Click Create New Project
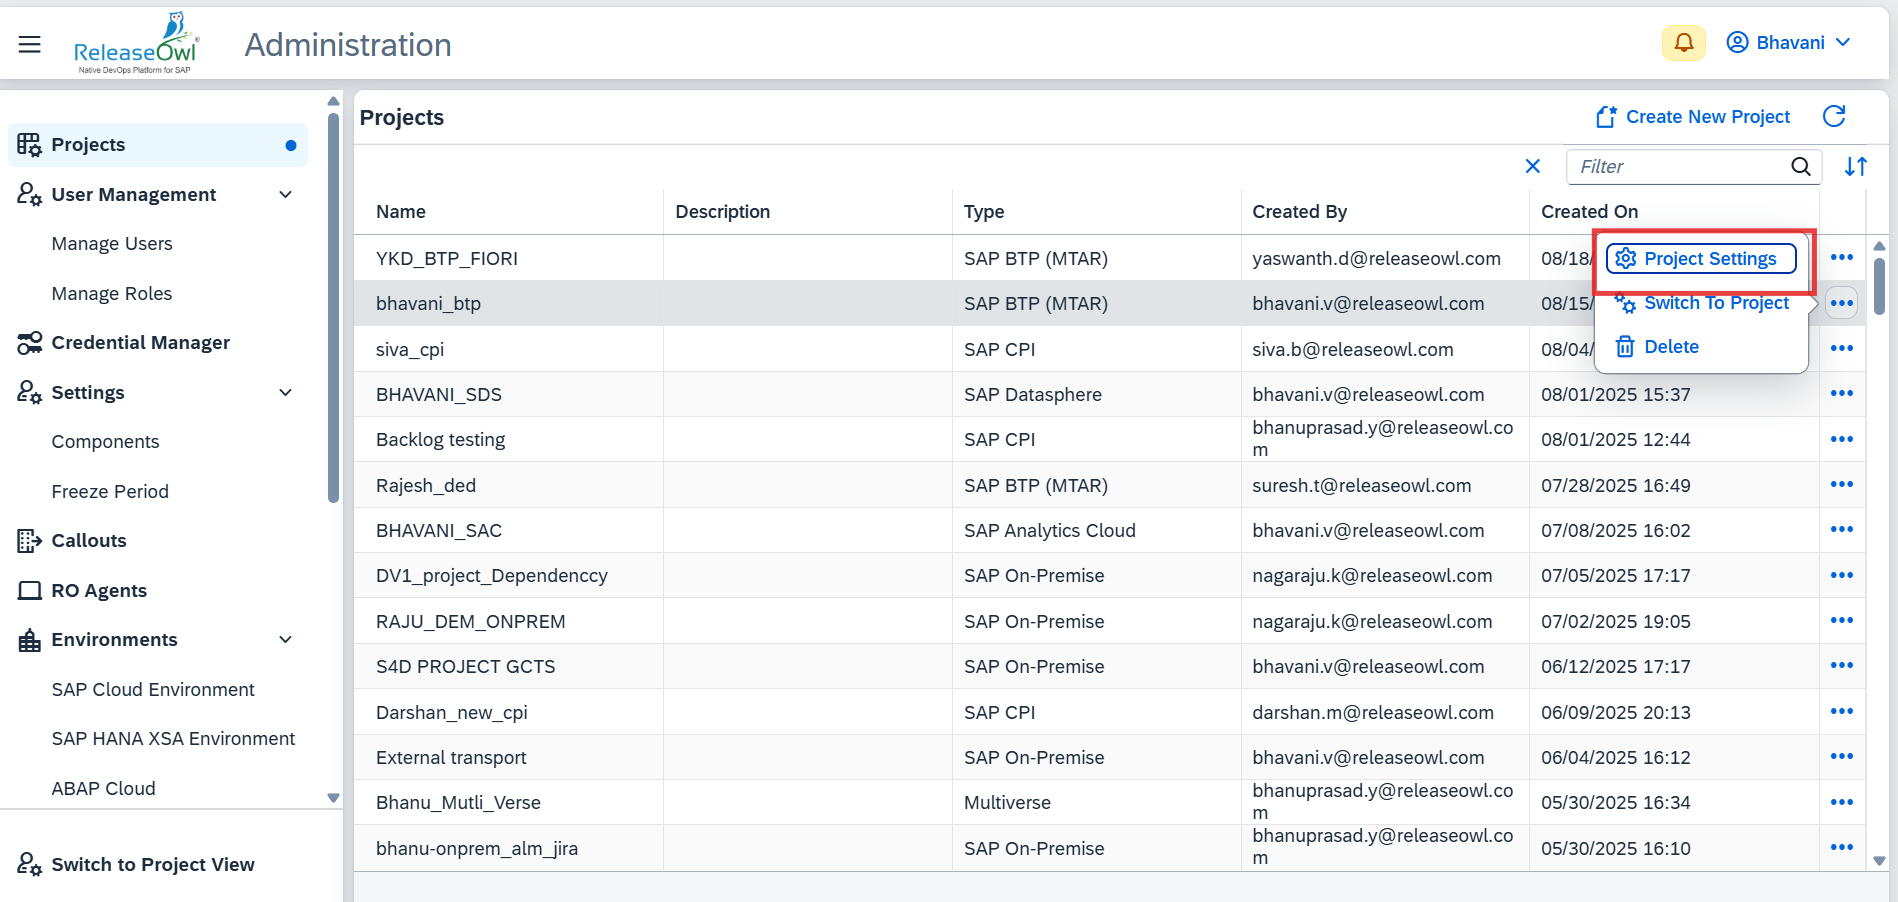Image resolution: width=1898 pixels, height=902 pixels. pos(1693,117)
